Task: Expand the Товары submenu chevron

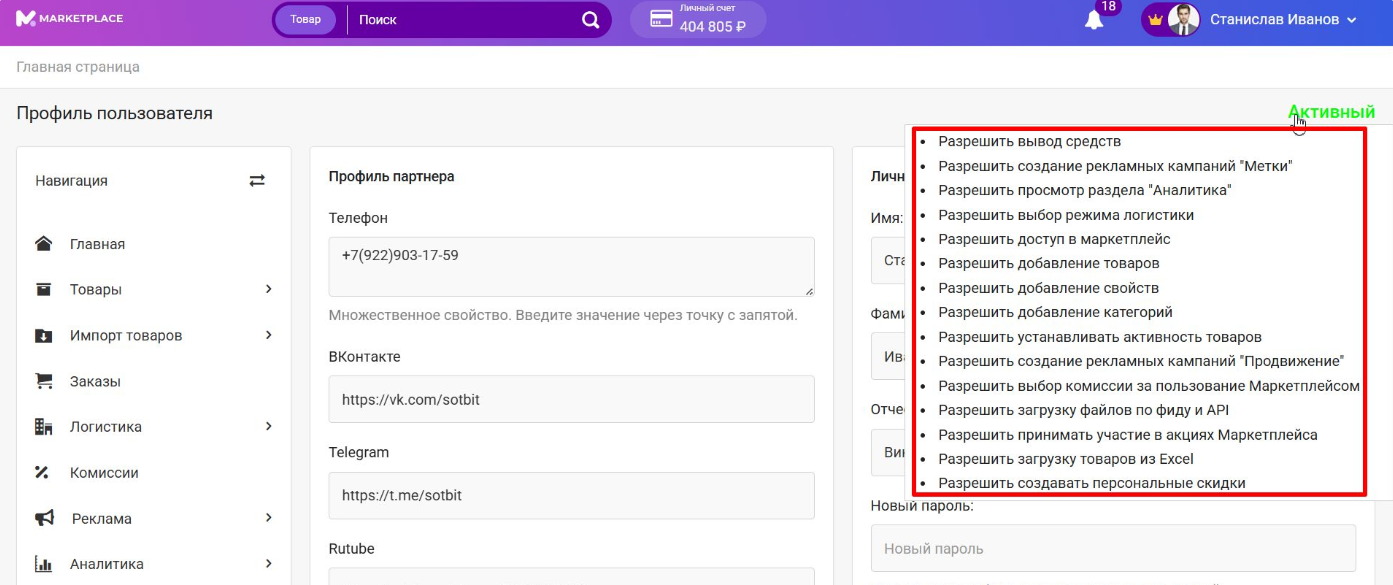Action: 268,289
